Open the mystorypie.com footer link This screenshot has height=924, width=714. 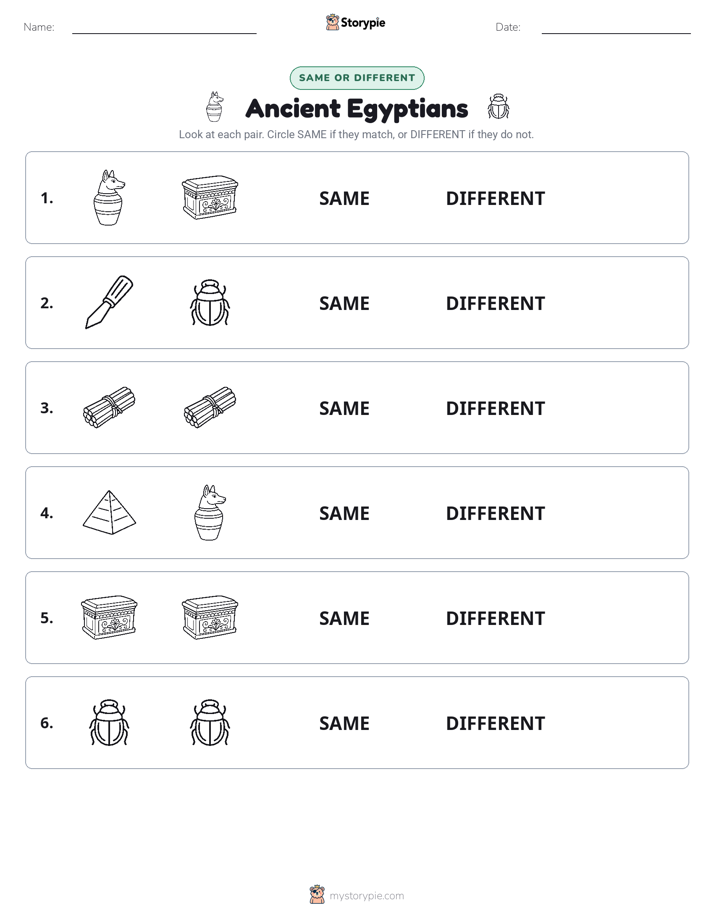click(x=357, y=895)
